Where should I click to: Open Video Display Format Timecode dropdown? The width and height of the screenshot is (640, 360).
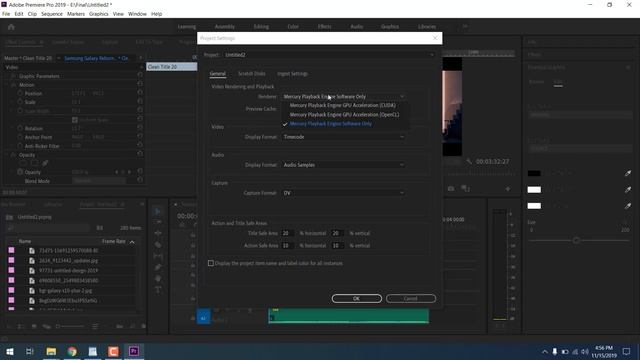[343, 137]
